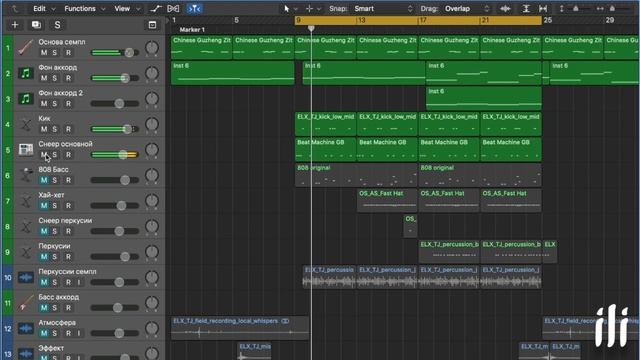Select first ELX_TJ_kick_low_mid region

(325, 124)
